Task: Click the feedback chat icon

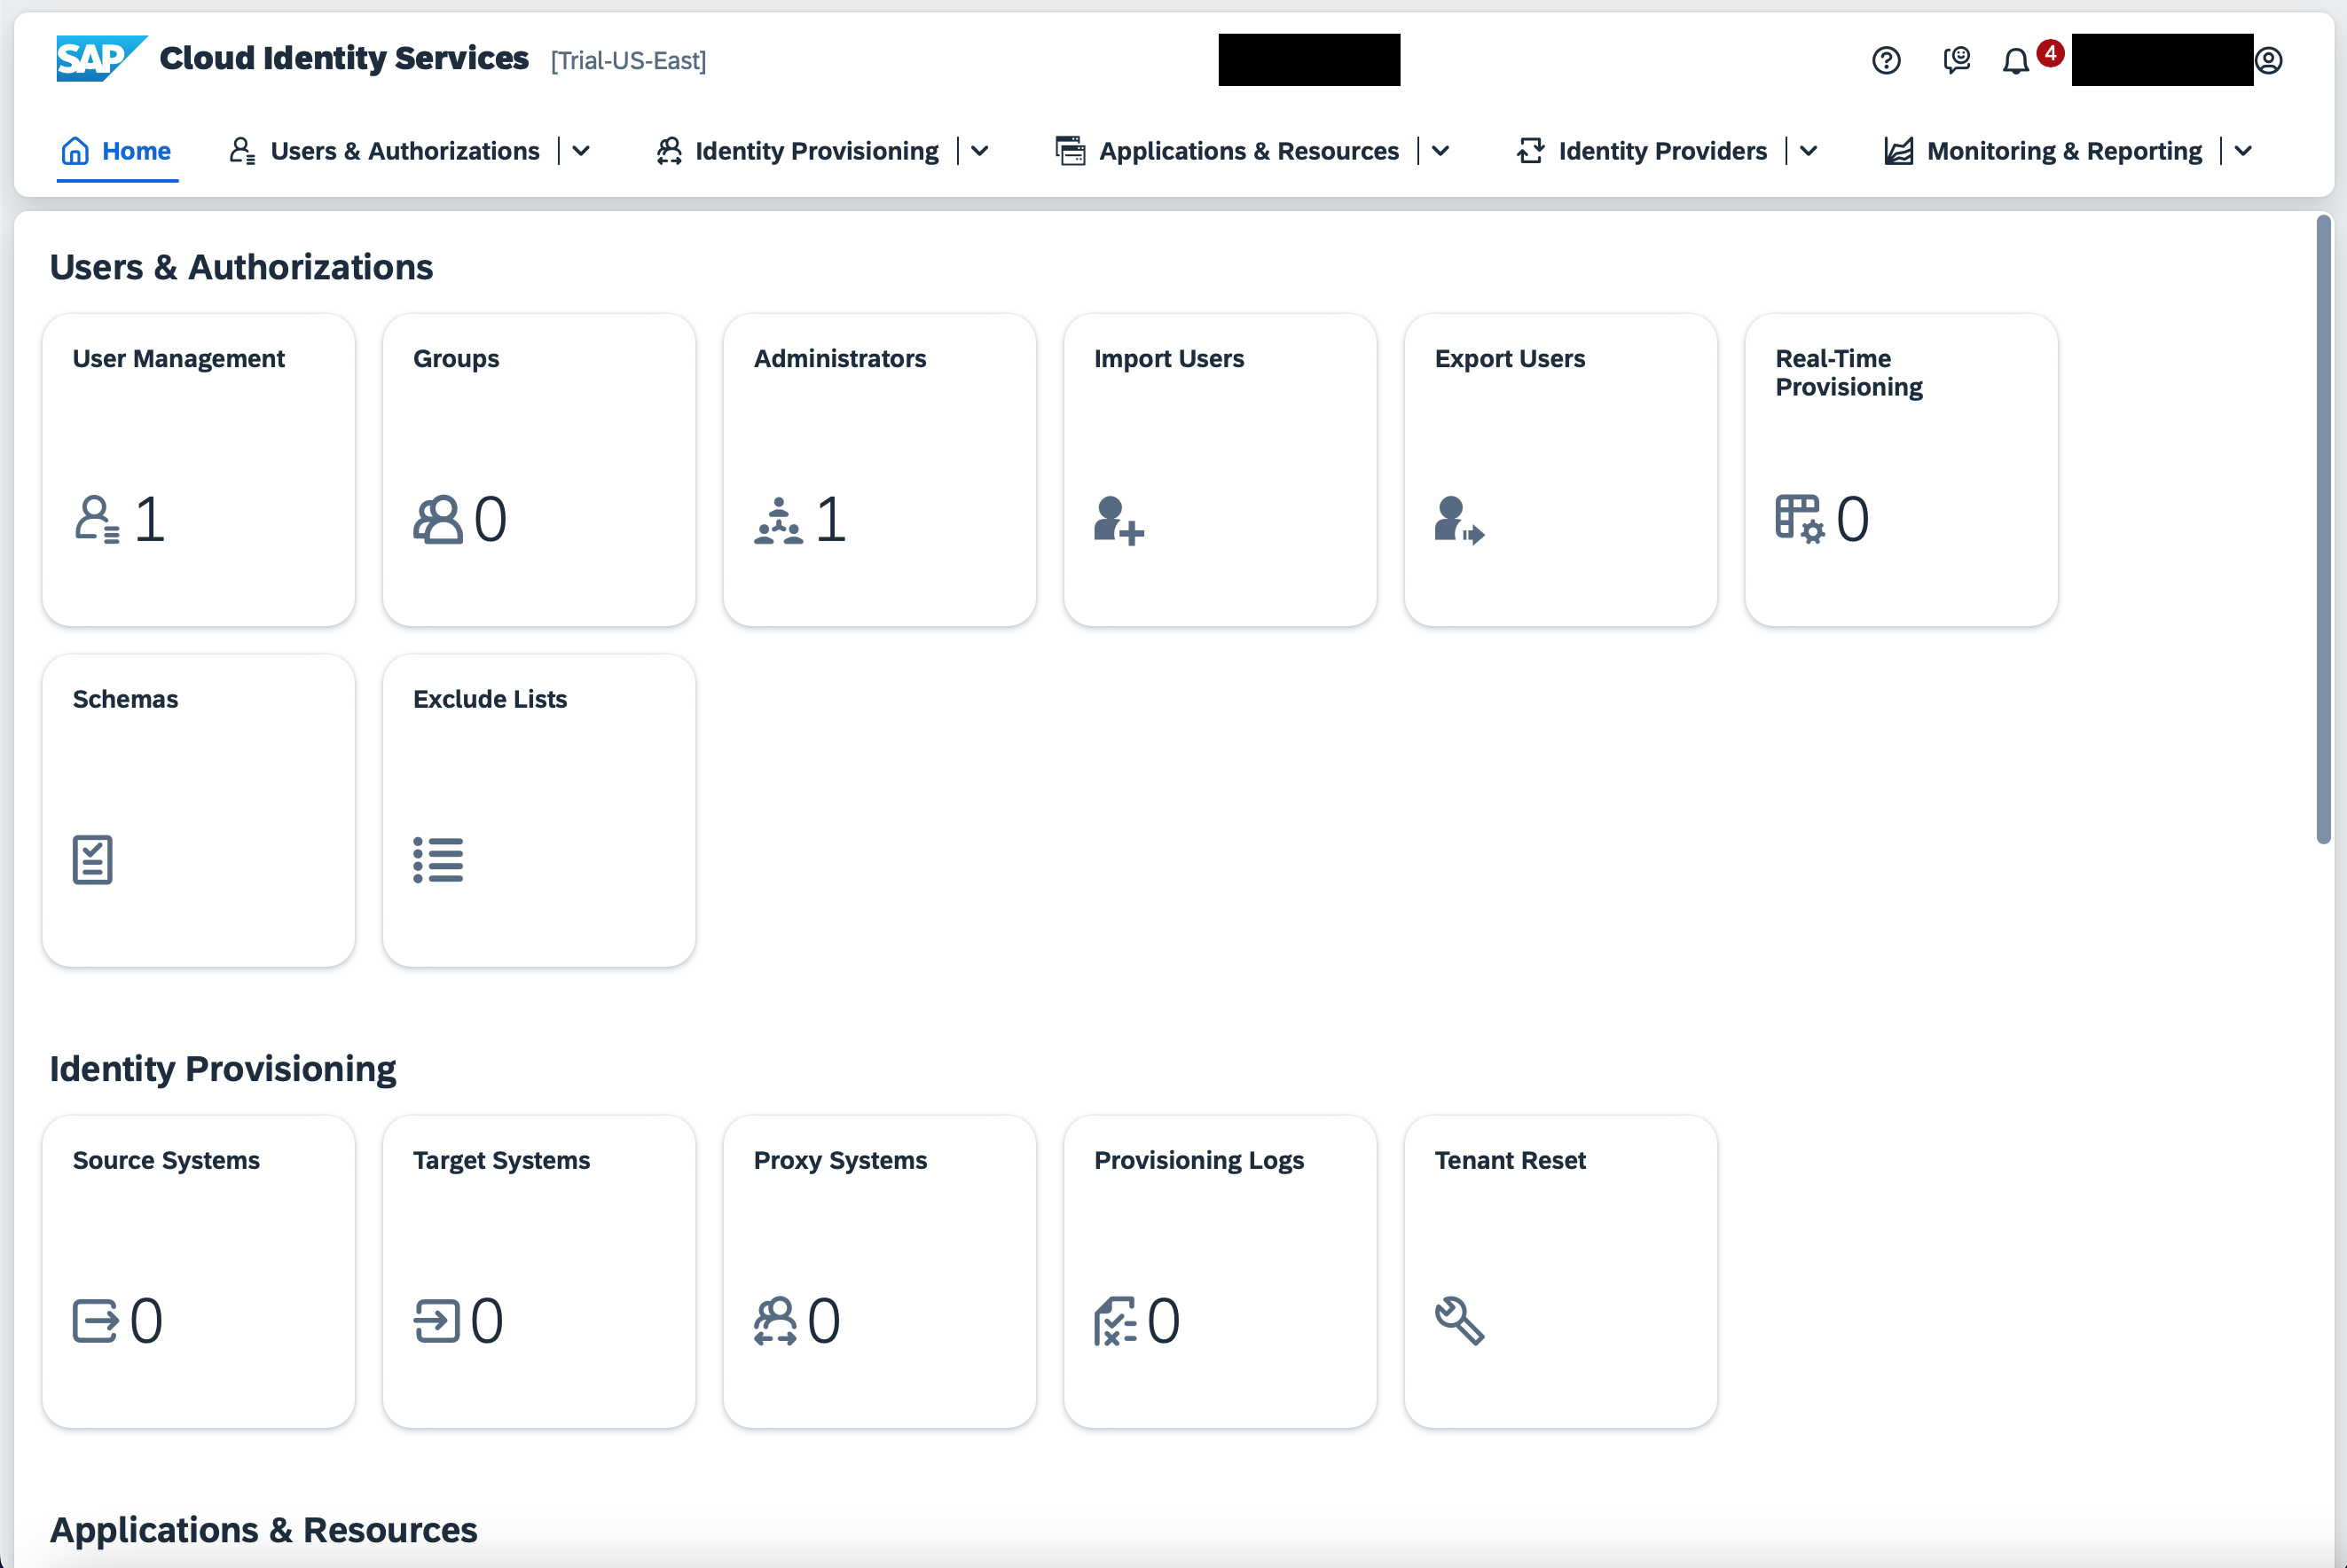Action: tap(1956, 61)
